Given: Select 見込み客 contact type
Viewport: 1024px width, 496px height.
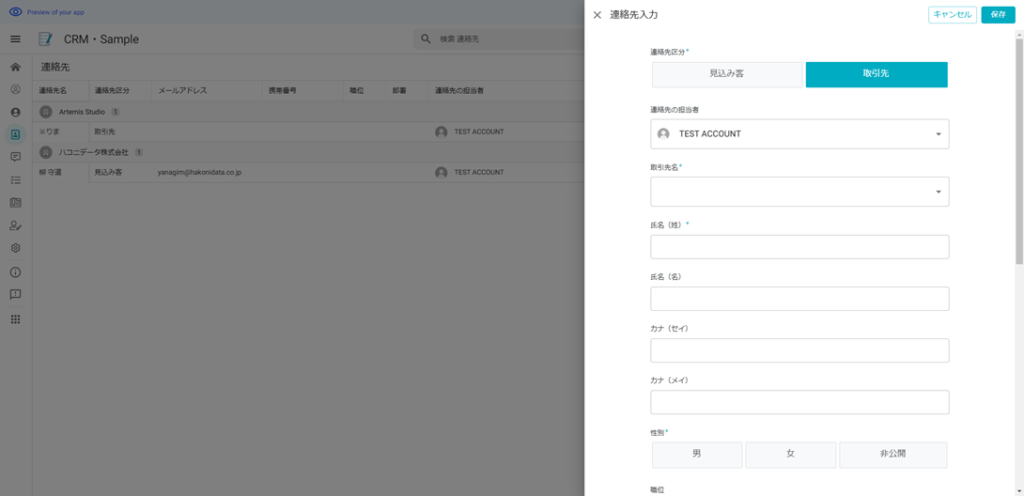Looking at the screenshot, I should tap(727, 74).
